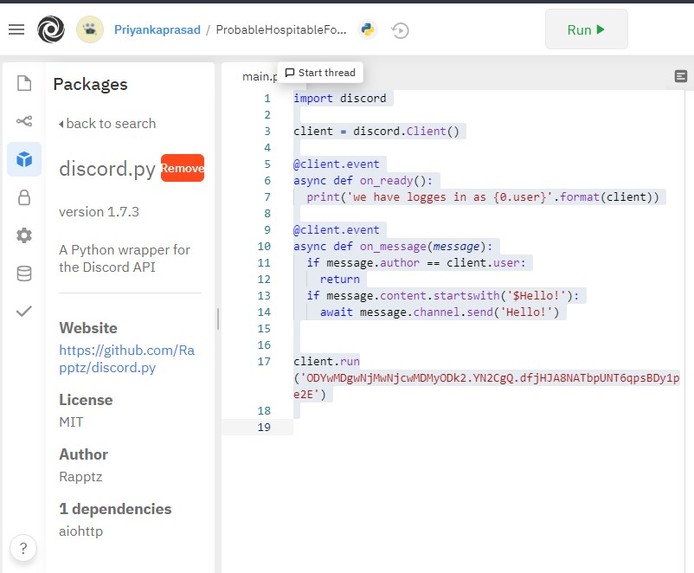694x573 pixels.
Task: Open the Unit tests checkmark icon
Action: point(24,311)
